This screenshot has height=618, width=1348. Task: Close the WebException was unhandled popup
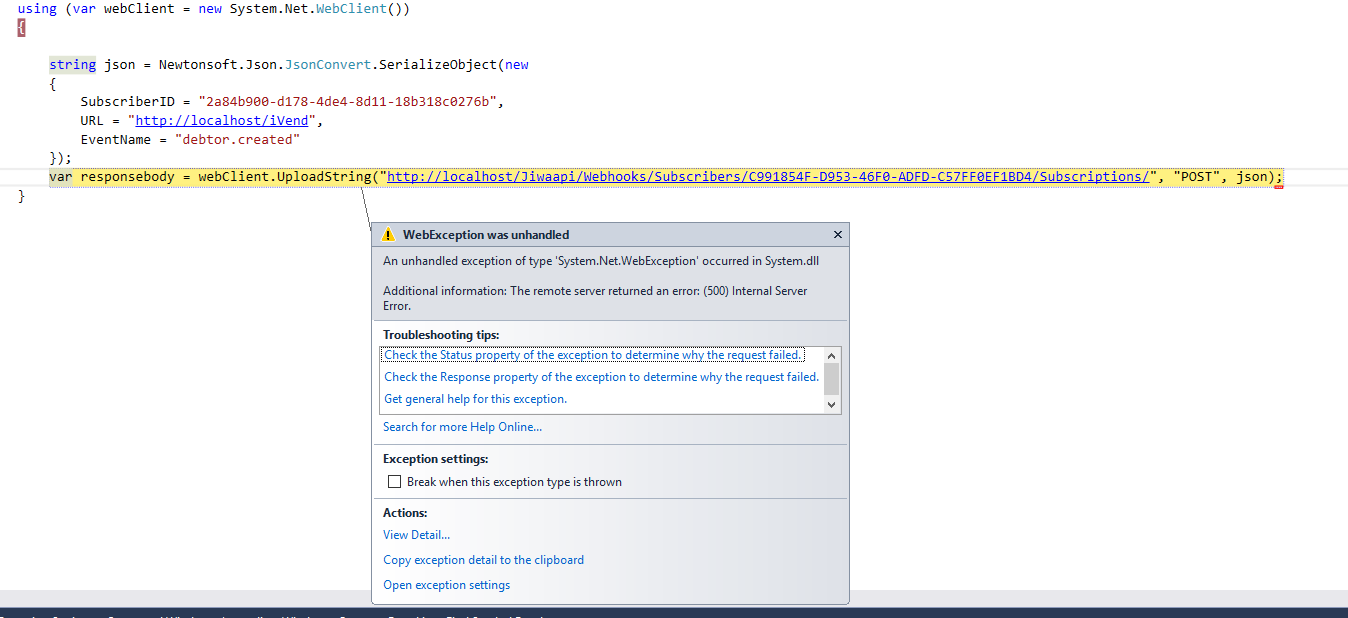(x=838, y=235)
